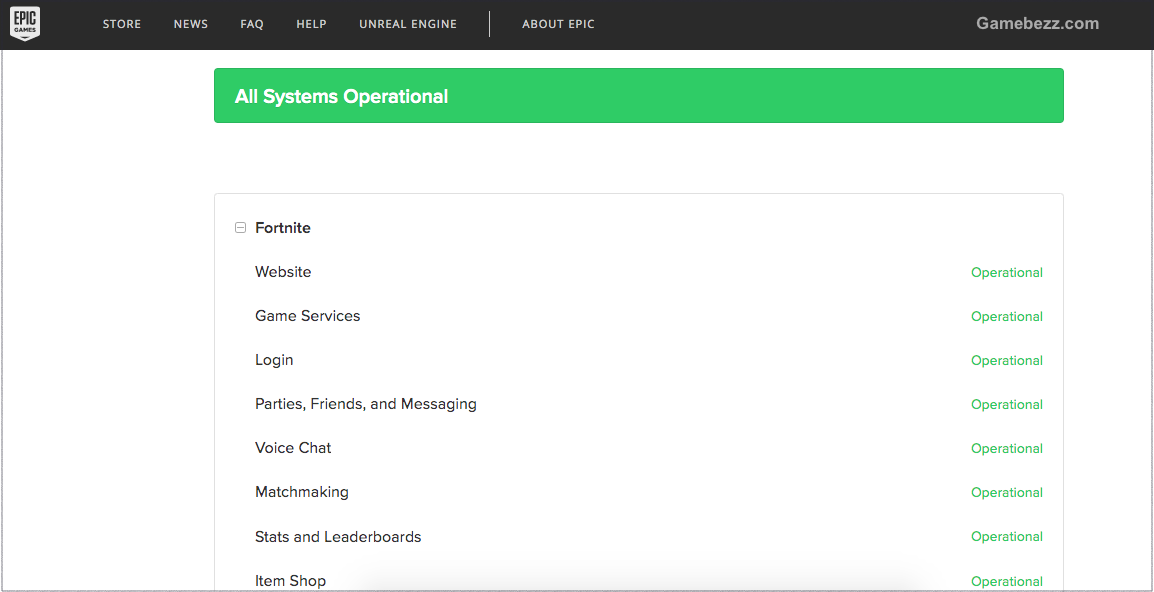The image size is (1154, 592).
Task: Collapse the Fortnite services group
Action: pyautogui.click(x=240, y=228)
